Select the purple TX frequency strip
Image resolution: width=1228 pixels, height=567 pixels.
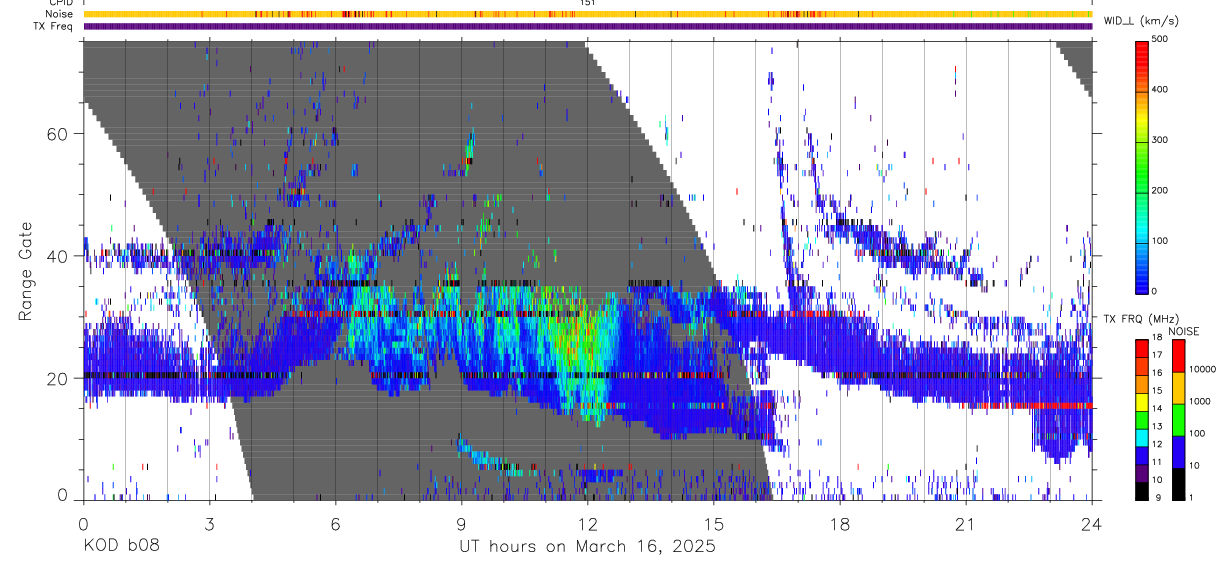click(x=588, y=26)
